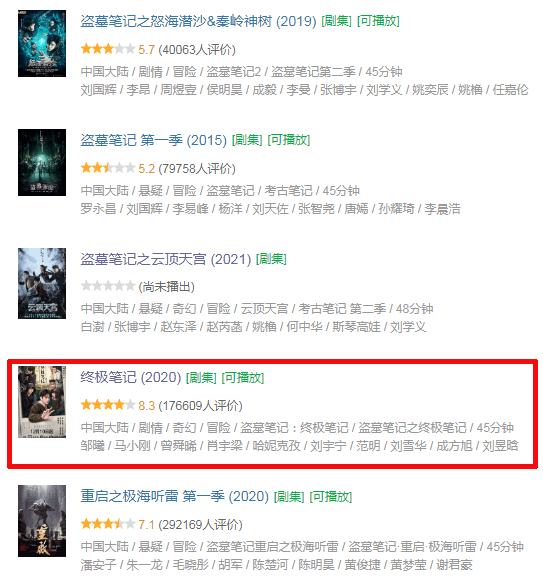Click star rating icons of 怒海潜沙&秦岭神树
The image size is (543, 580).
[x=108, y=49]
